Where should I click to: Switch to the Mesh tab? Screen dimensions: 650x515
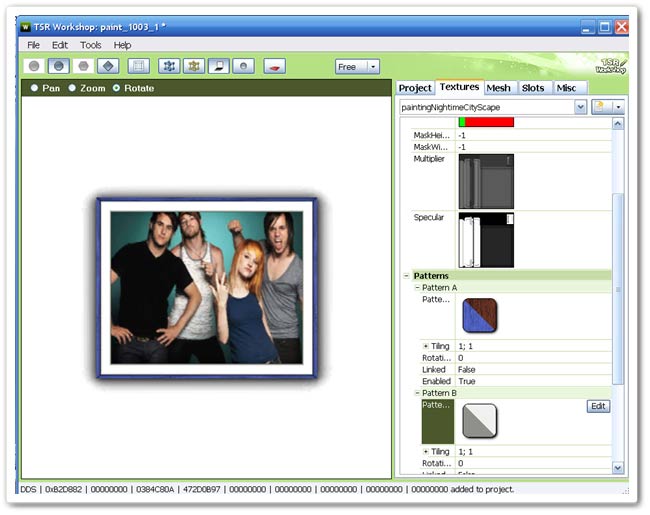498,88
